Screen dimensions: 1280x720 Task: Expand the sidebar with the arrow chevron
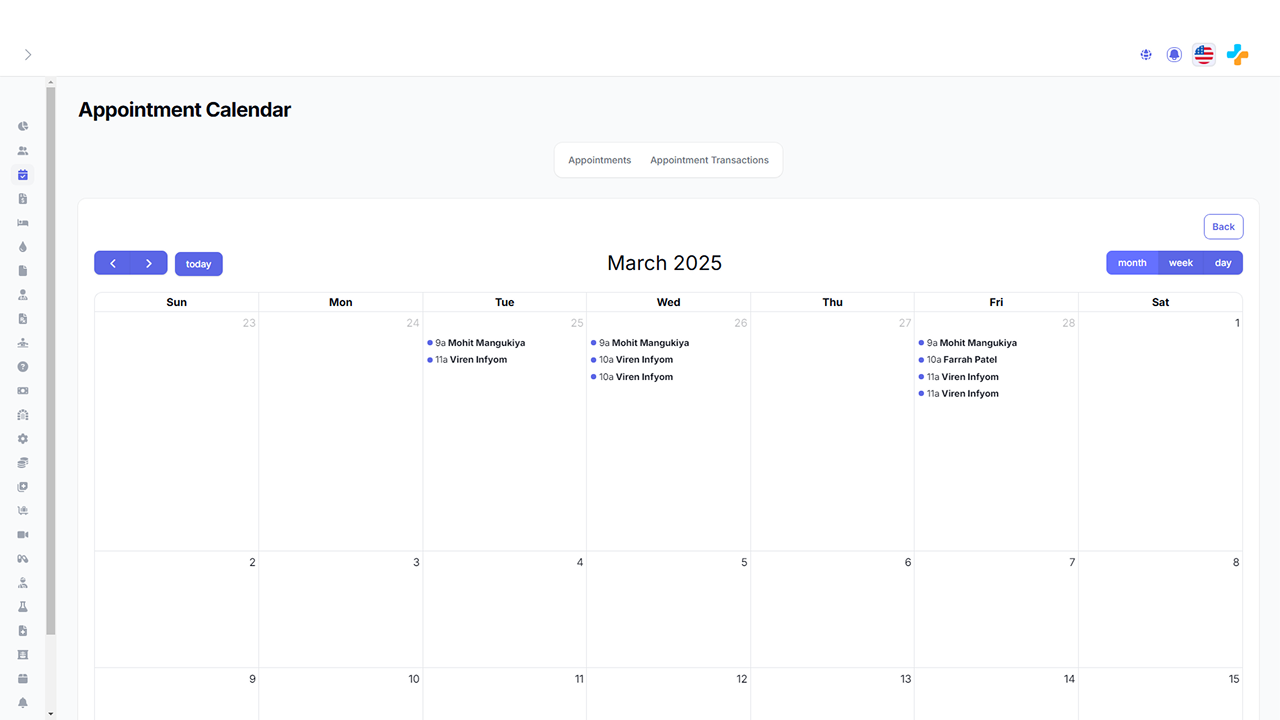pyautogui.click(x=28, y=55)
